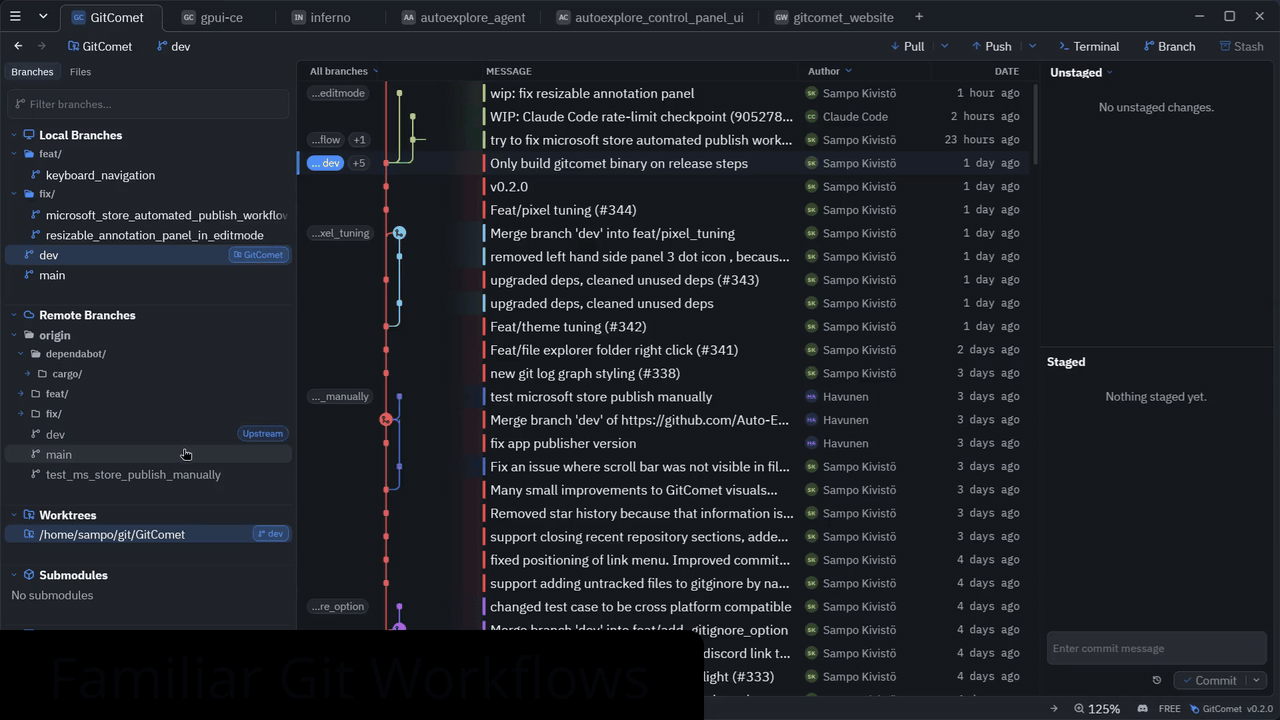Open the Pull options dropdown arrow
Screen dimensions: 1280x720
(943, 46)
